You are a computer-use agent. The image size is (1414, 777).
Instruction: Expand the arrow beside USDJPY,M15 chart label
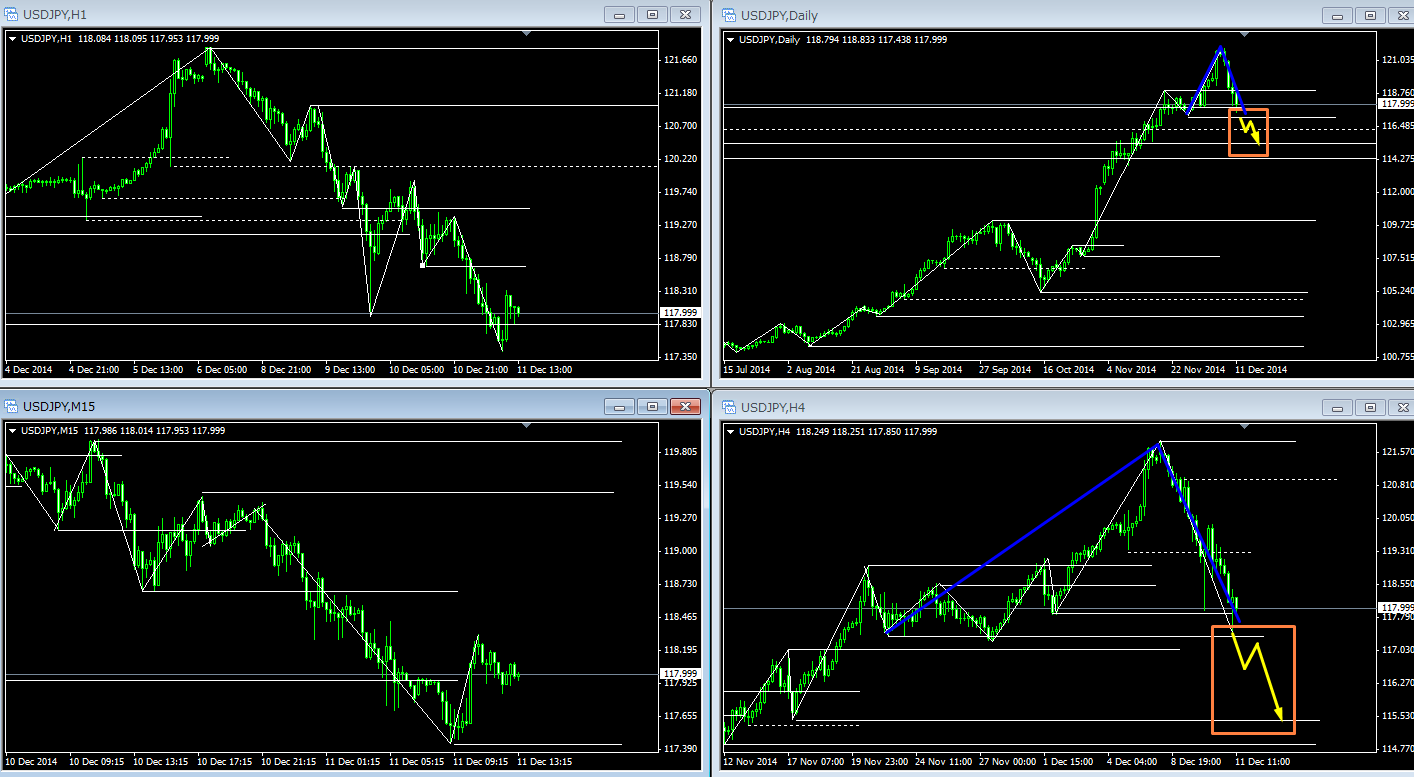(x=13, y=431)
